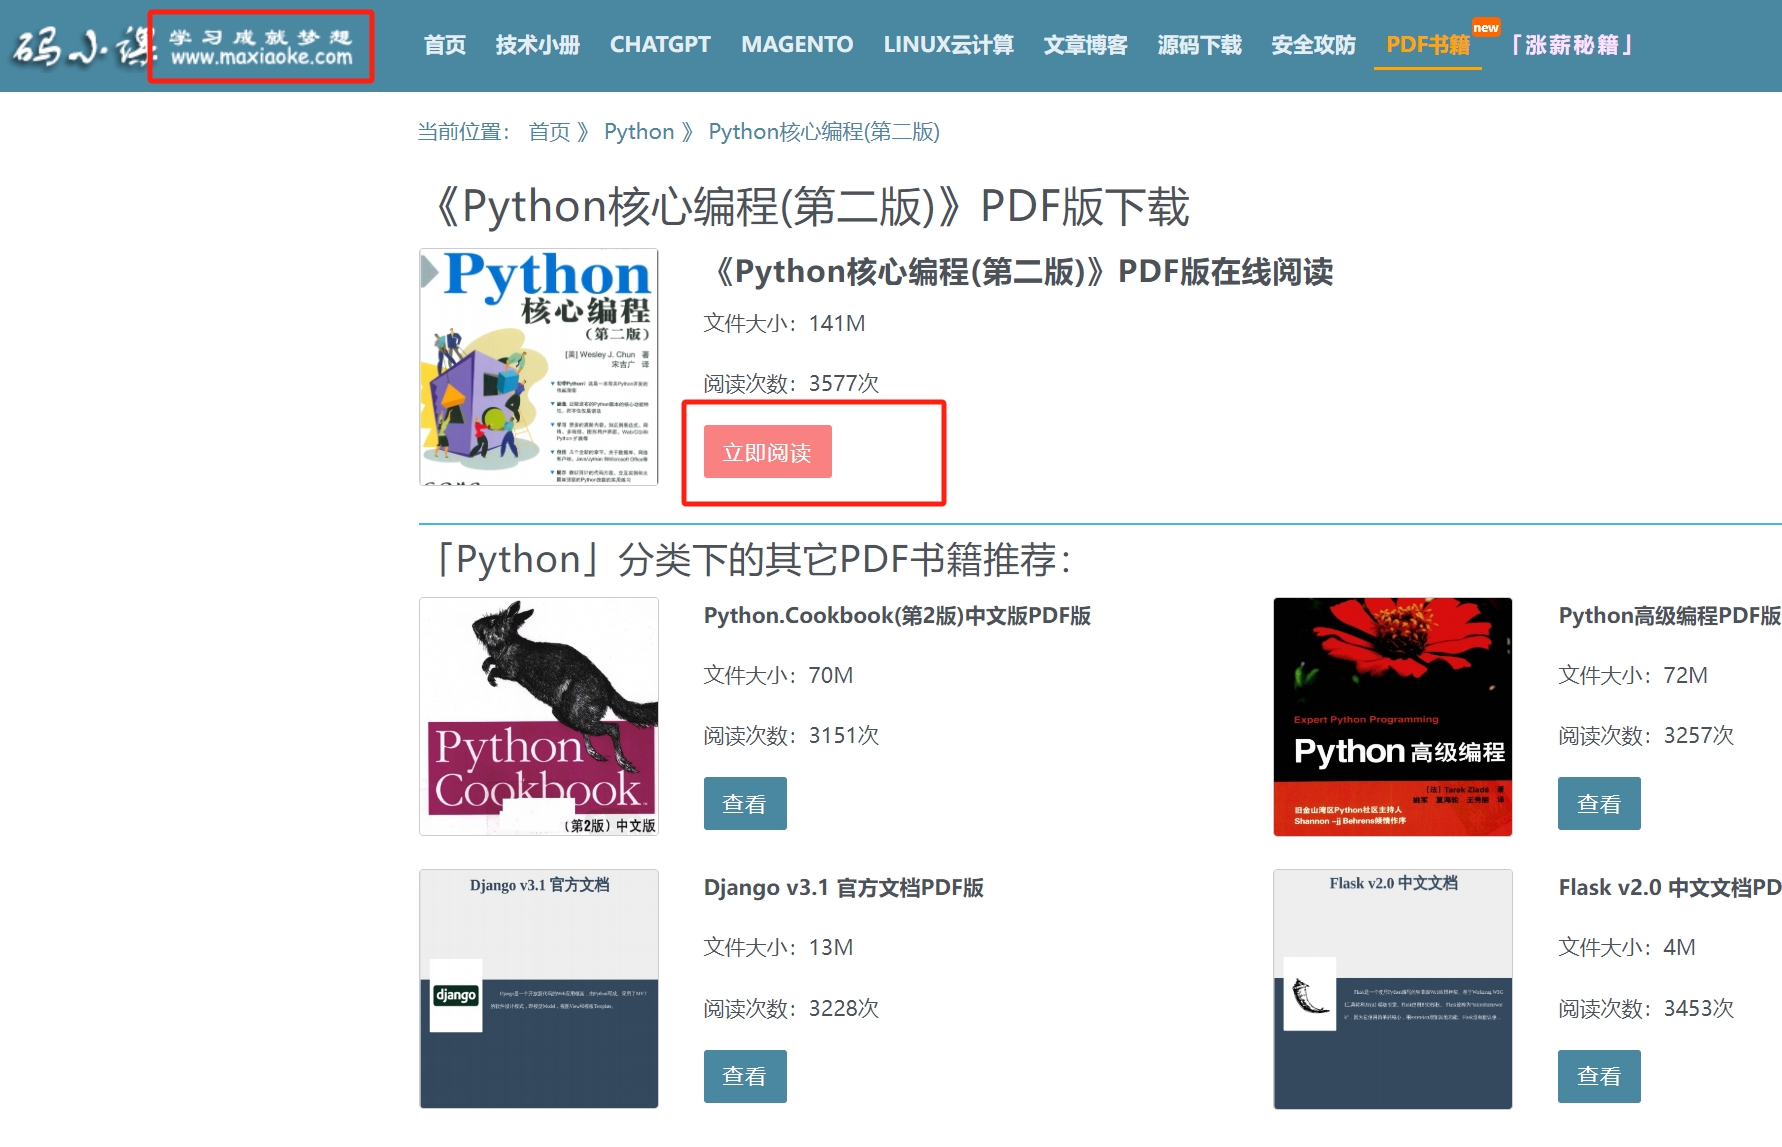Open the Flask v2.0 中文文档 cover thumbnail
The image size is (1782, 1147).
[1392, 989]
